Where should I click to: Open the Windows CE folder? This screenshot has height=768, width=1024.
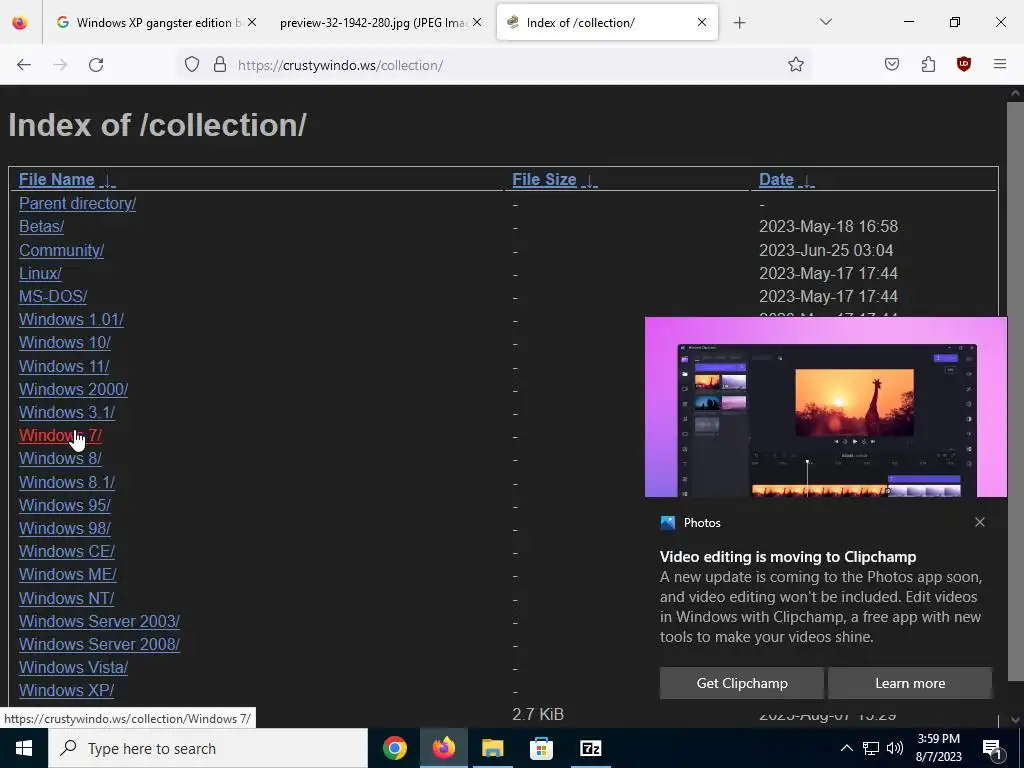(67, 551)
